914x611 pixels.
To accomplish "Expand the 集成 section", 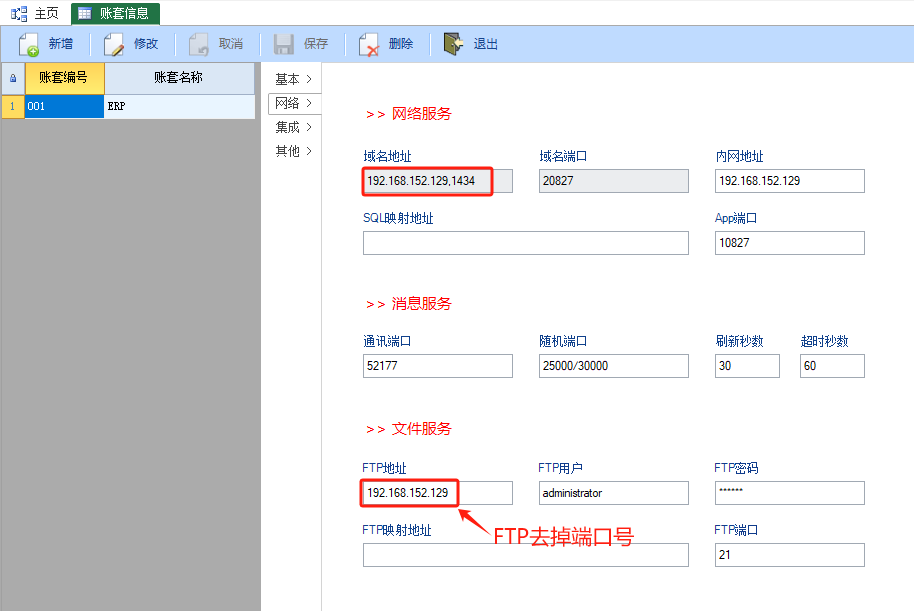I will (x=293, y=127).
